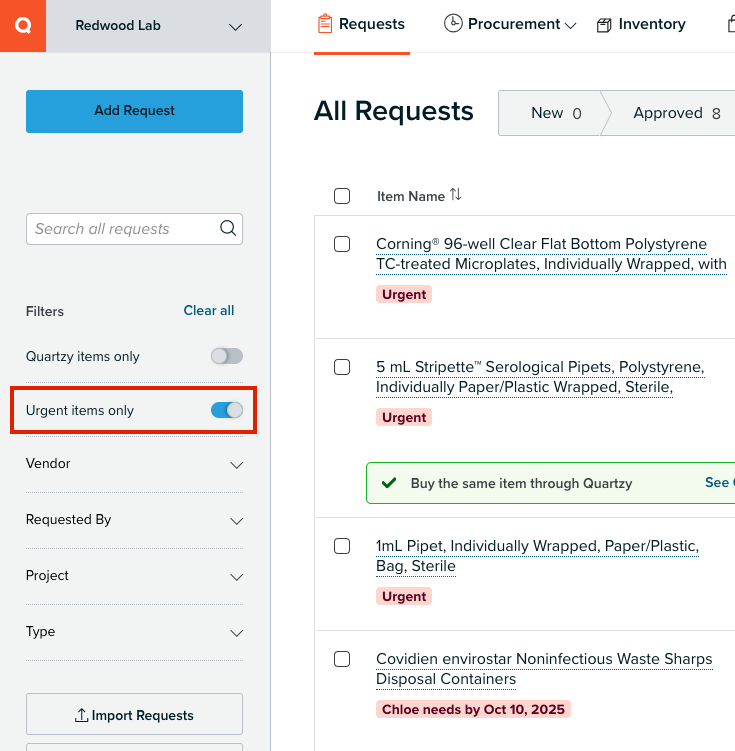The width and height of the screenshot is (735, 751).
Task: Click Urgent tag on 1mL Pipet row
Action: (404, 596)
